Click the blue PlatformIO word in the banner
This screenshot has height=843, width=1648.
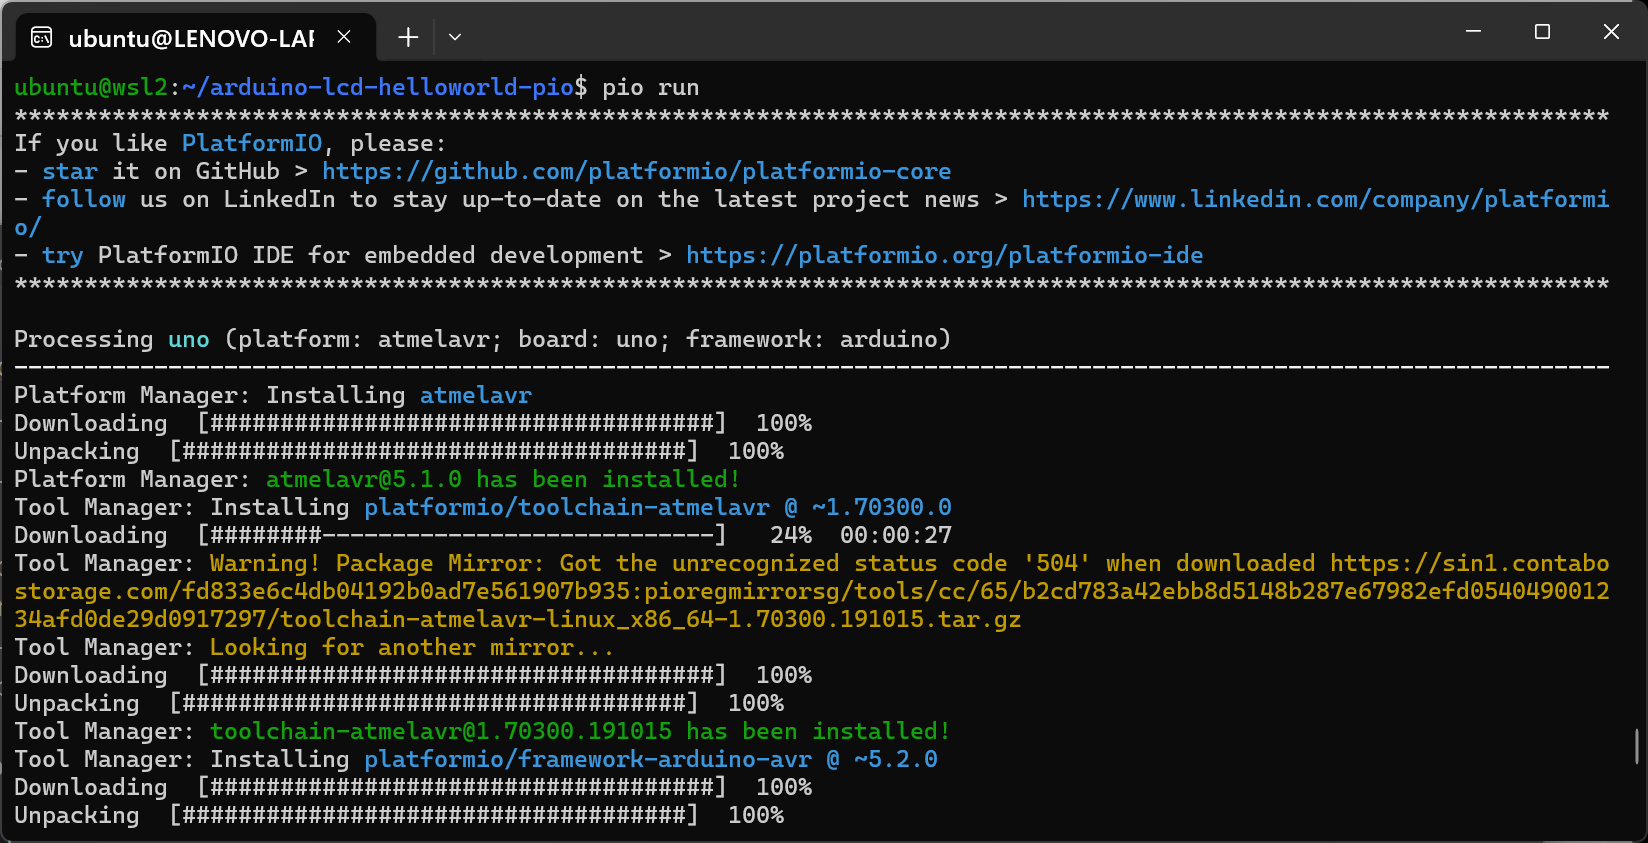[251, 143]
